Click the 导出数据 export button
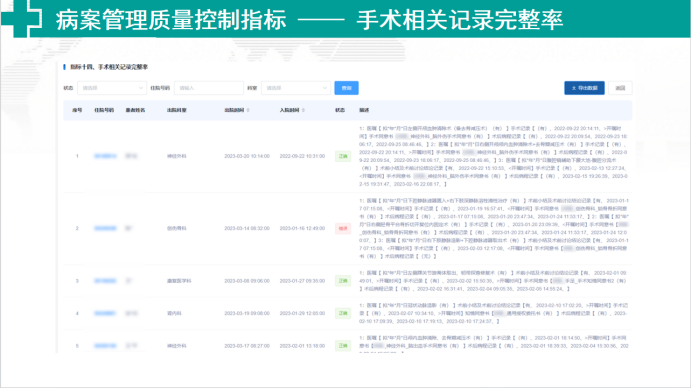The image size is (692, 389). coord(584,88)
